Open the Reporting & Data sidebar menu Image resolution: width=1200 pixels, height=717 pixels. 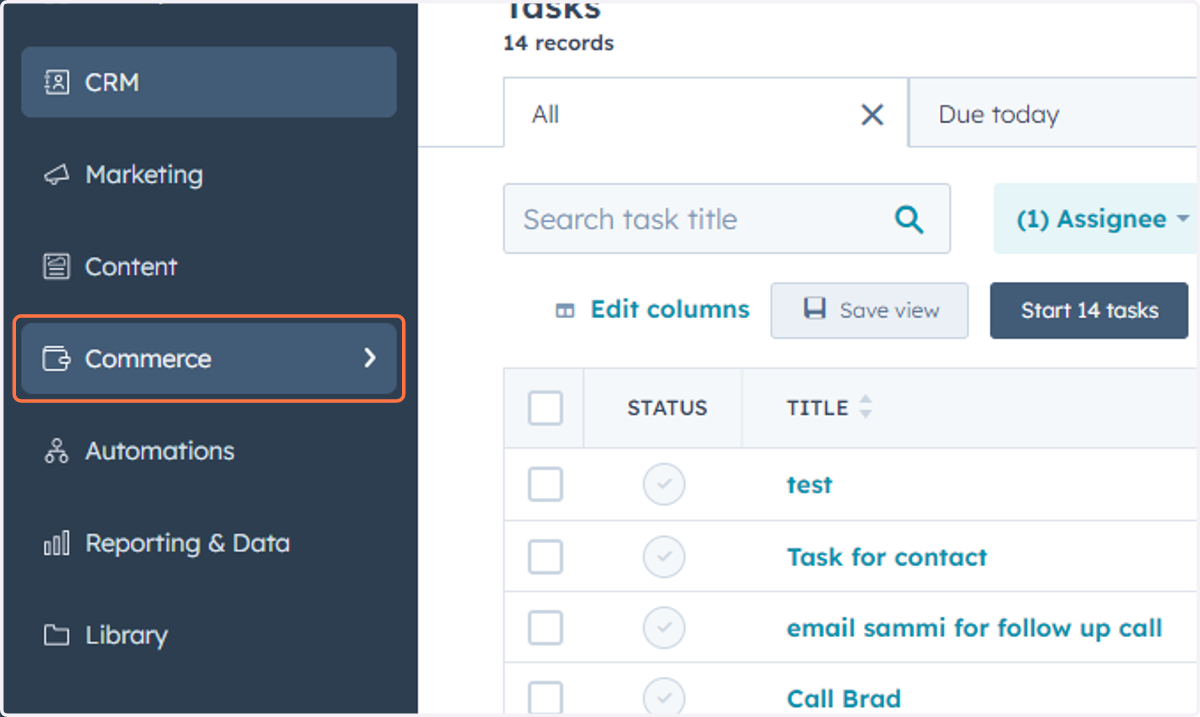[x=209, y=543]
